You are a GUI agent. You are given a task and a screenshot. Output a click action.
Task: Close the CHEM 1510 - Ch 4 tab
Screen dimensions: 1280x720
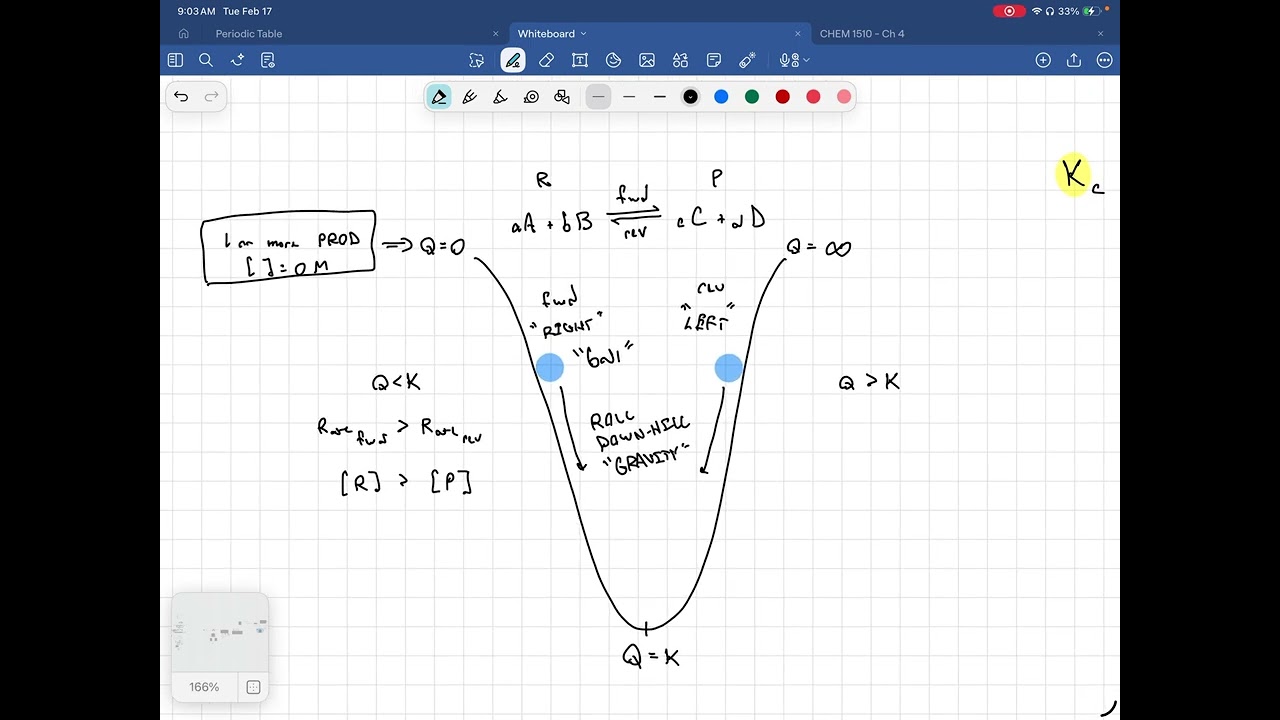click(1100, 34)
